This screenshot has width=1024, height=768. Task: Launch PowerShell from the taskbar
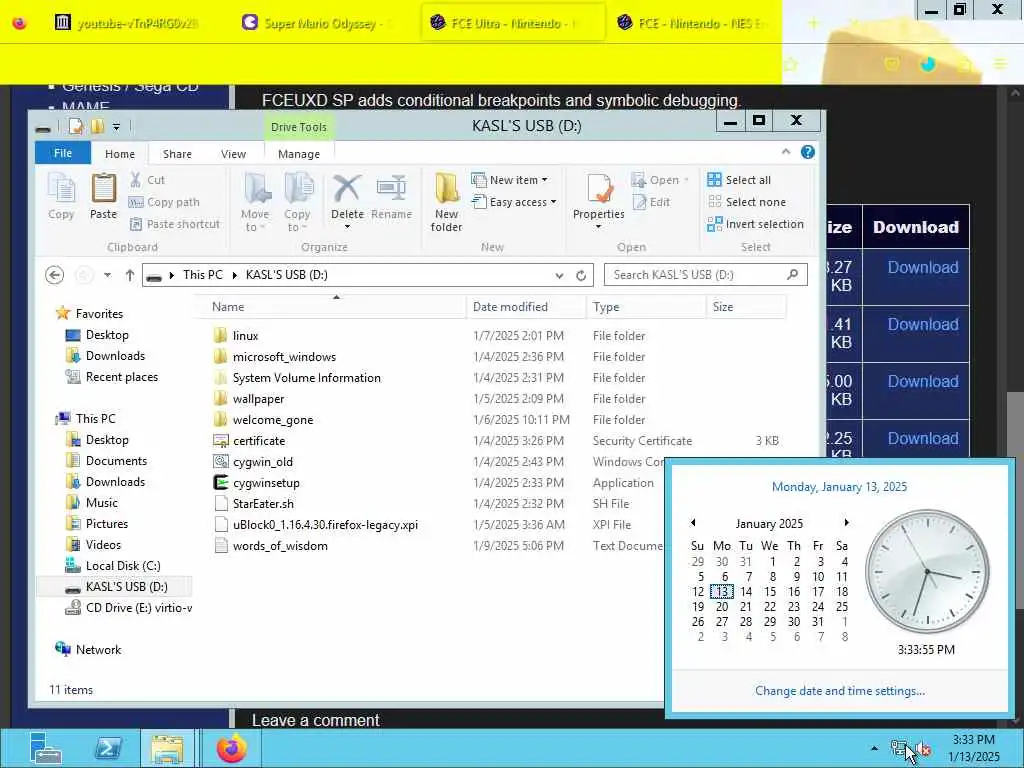click(108, 748)
